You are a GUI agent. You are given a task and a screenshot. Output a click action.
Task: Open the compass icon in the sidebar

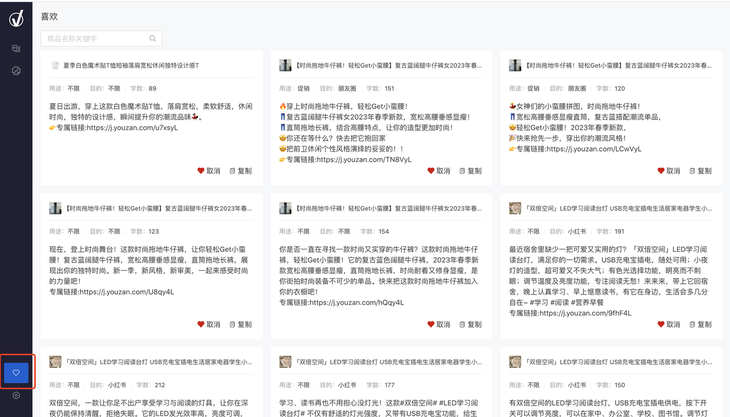16,71
